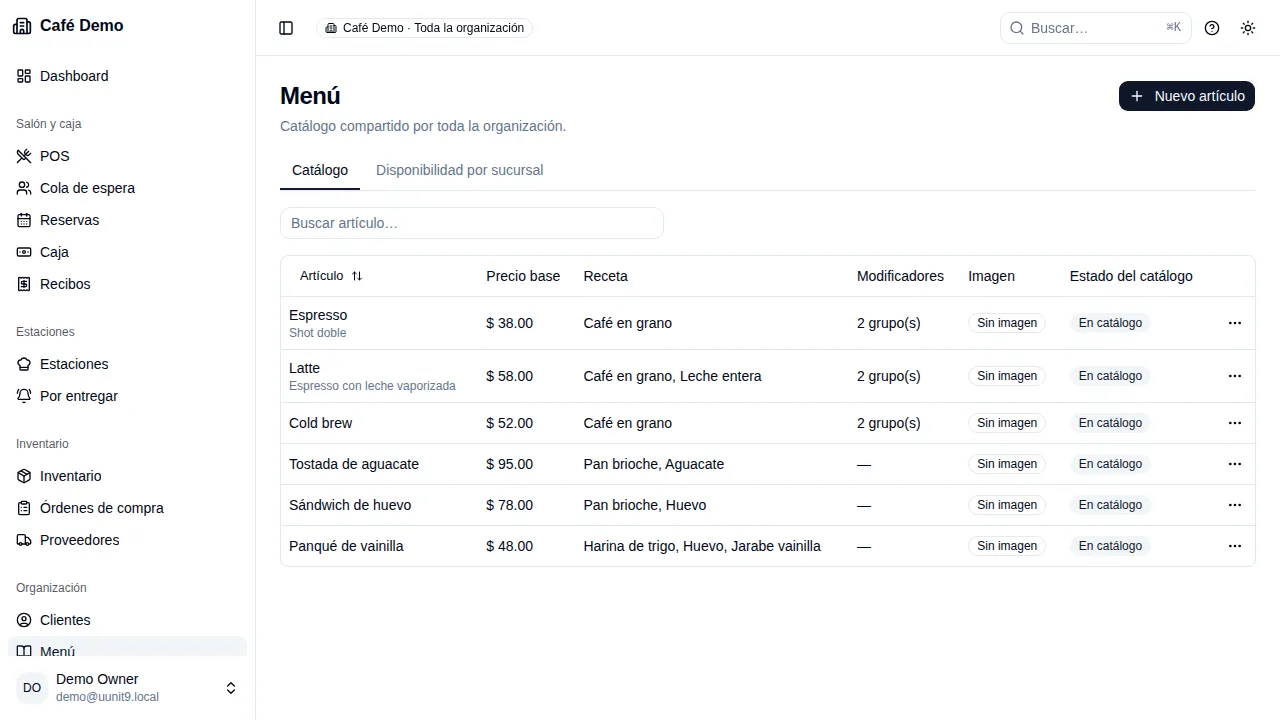The width and height of the screenshot is (1280, 720).
Task: Open actions menu for Espresso row
Action: (x=1234, y=323)
